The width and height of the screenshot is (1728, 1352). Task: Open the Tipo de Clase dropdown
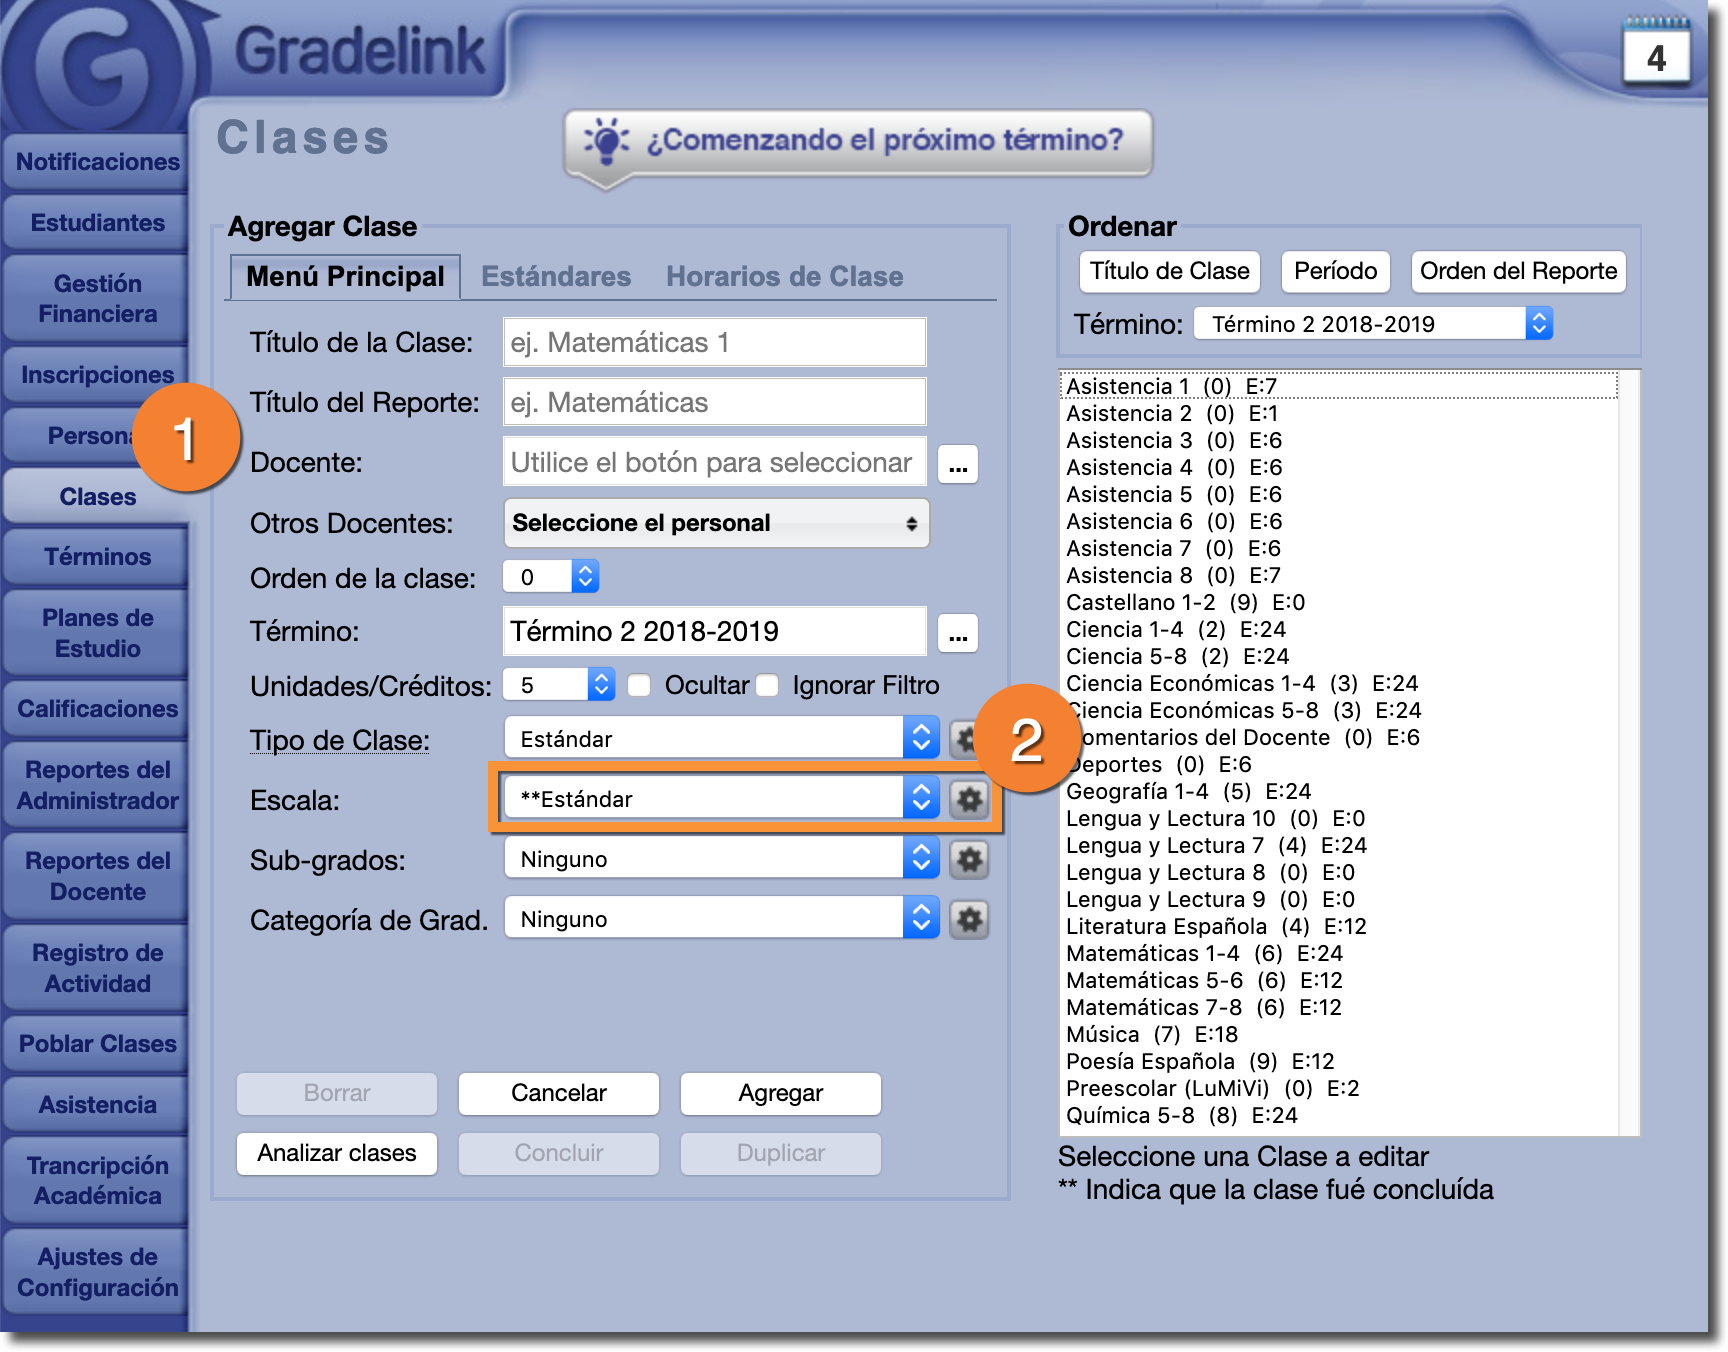720,740
